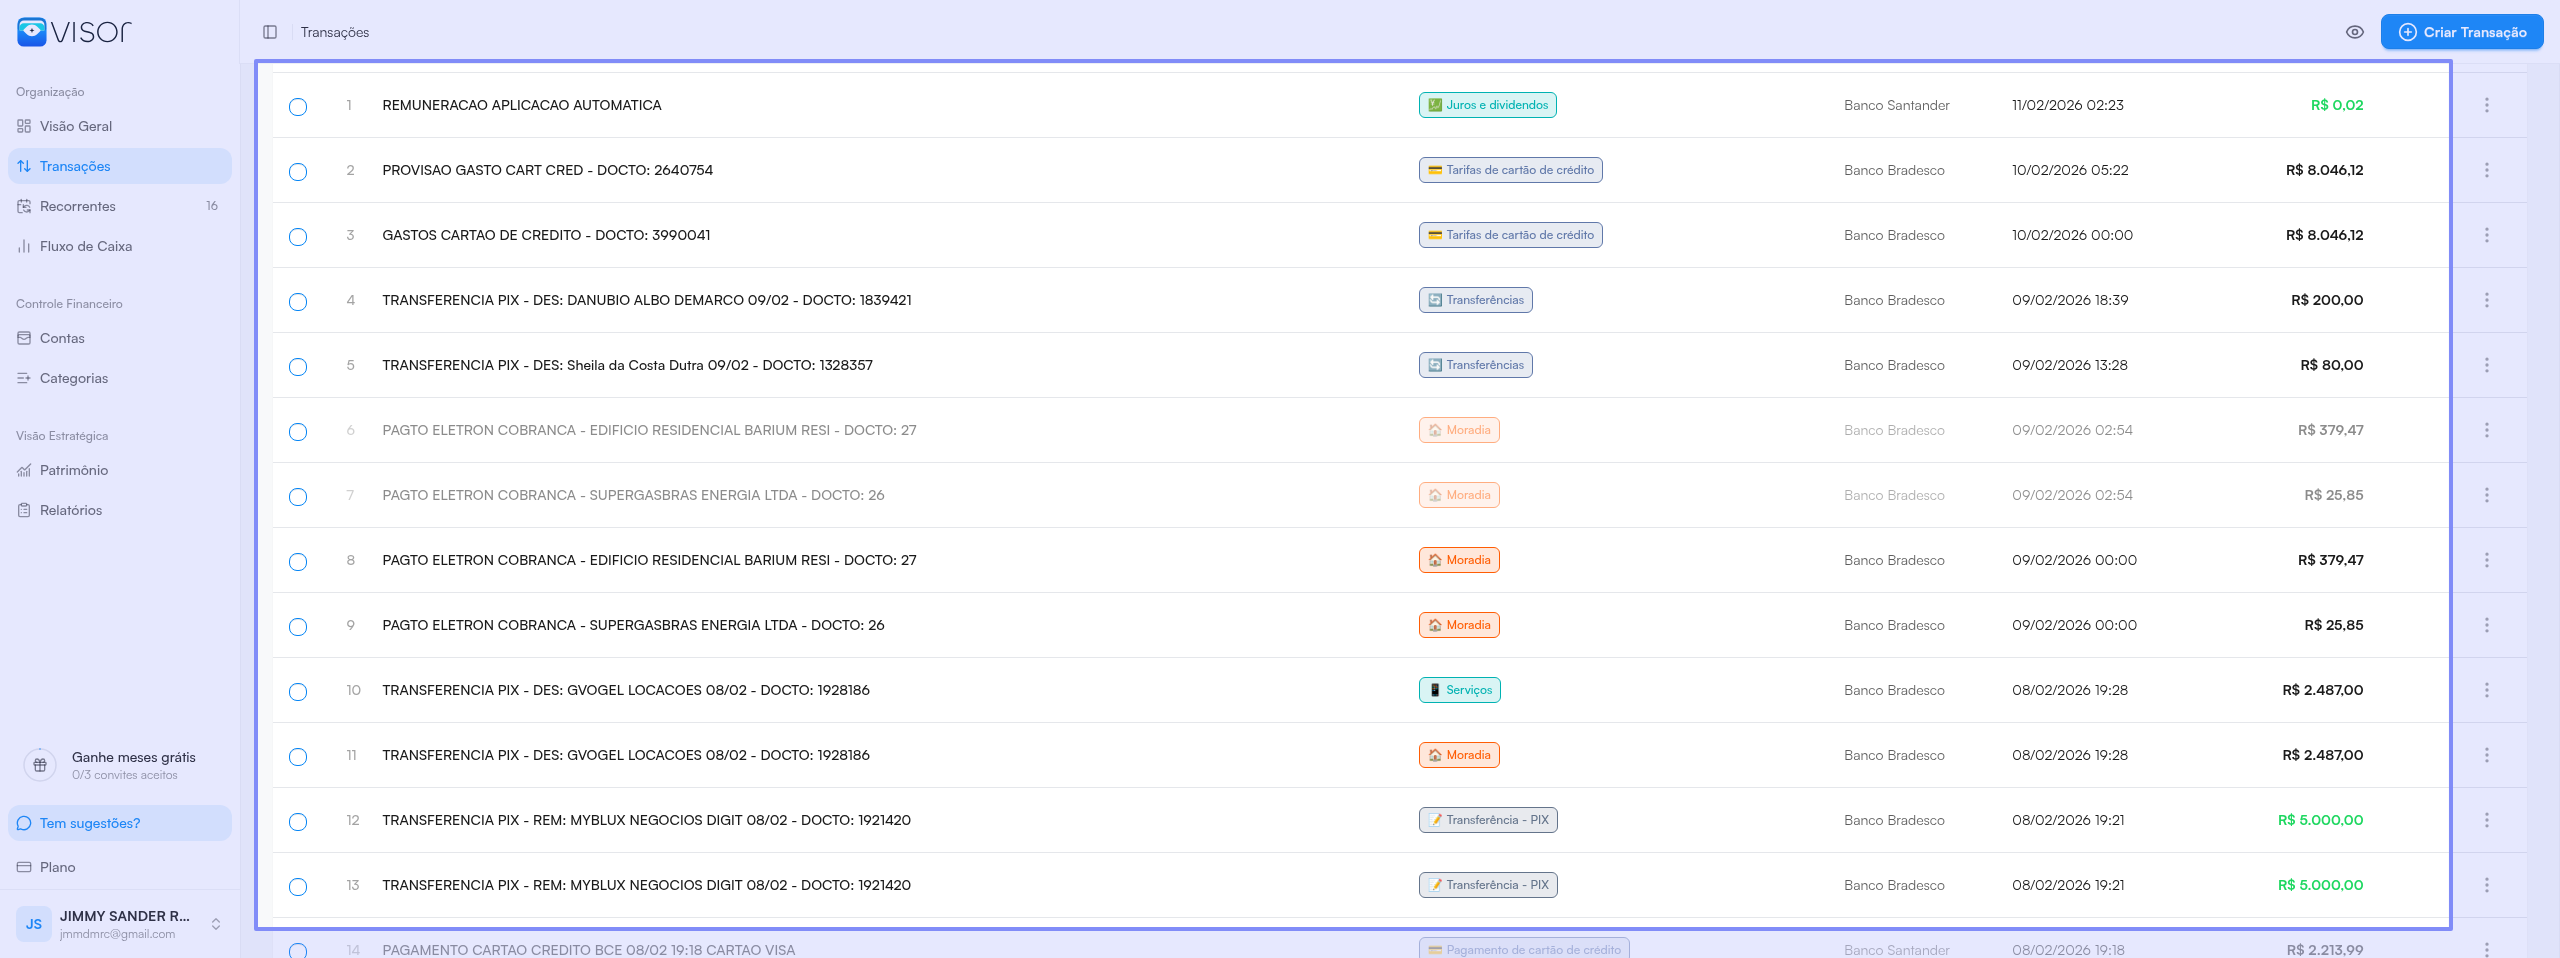This screenshot has width=2560, height=958.
Task: Click the Contas wallet icon
Action: (24, 338)
